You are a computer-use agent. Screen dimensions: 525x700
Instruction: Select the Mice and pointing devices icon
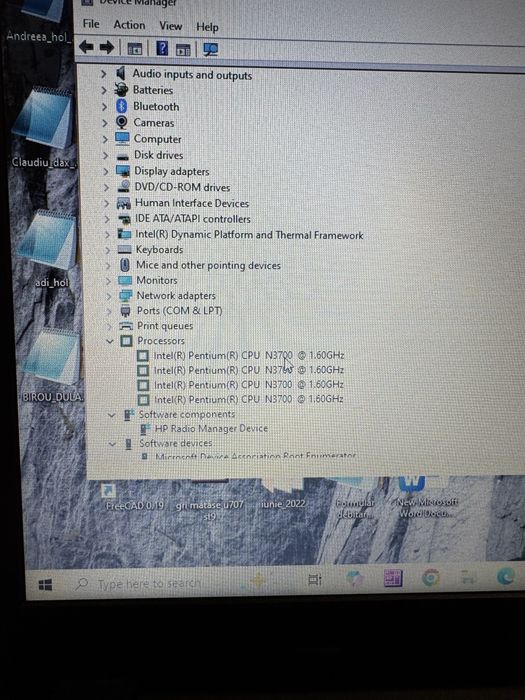pyautogui.click(x=125, y=265)
